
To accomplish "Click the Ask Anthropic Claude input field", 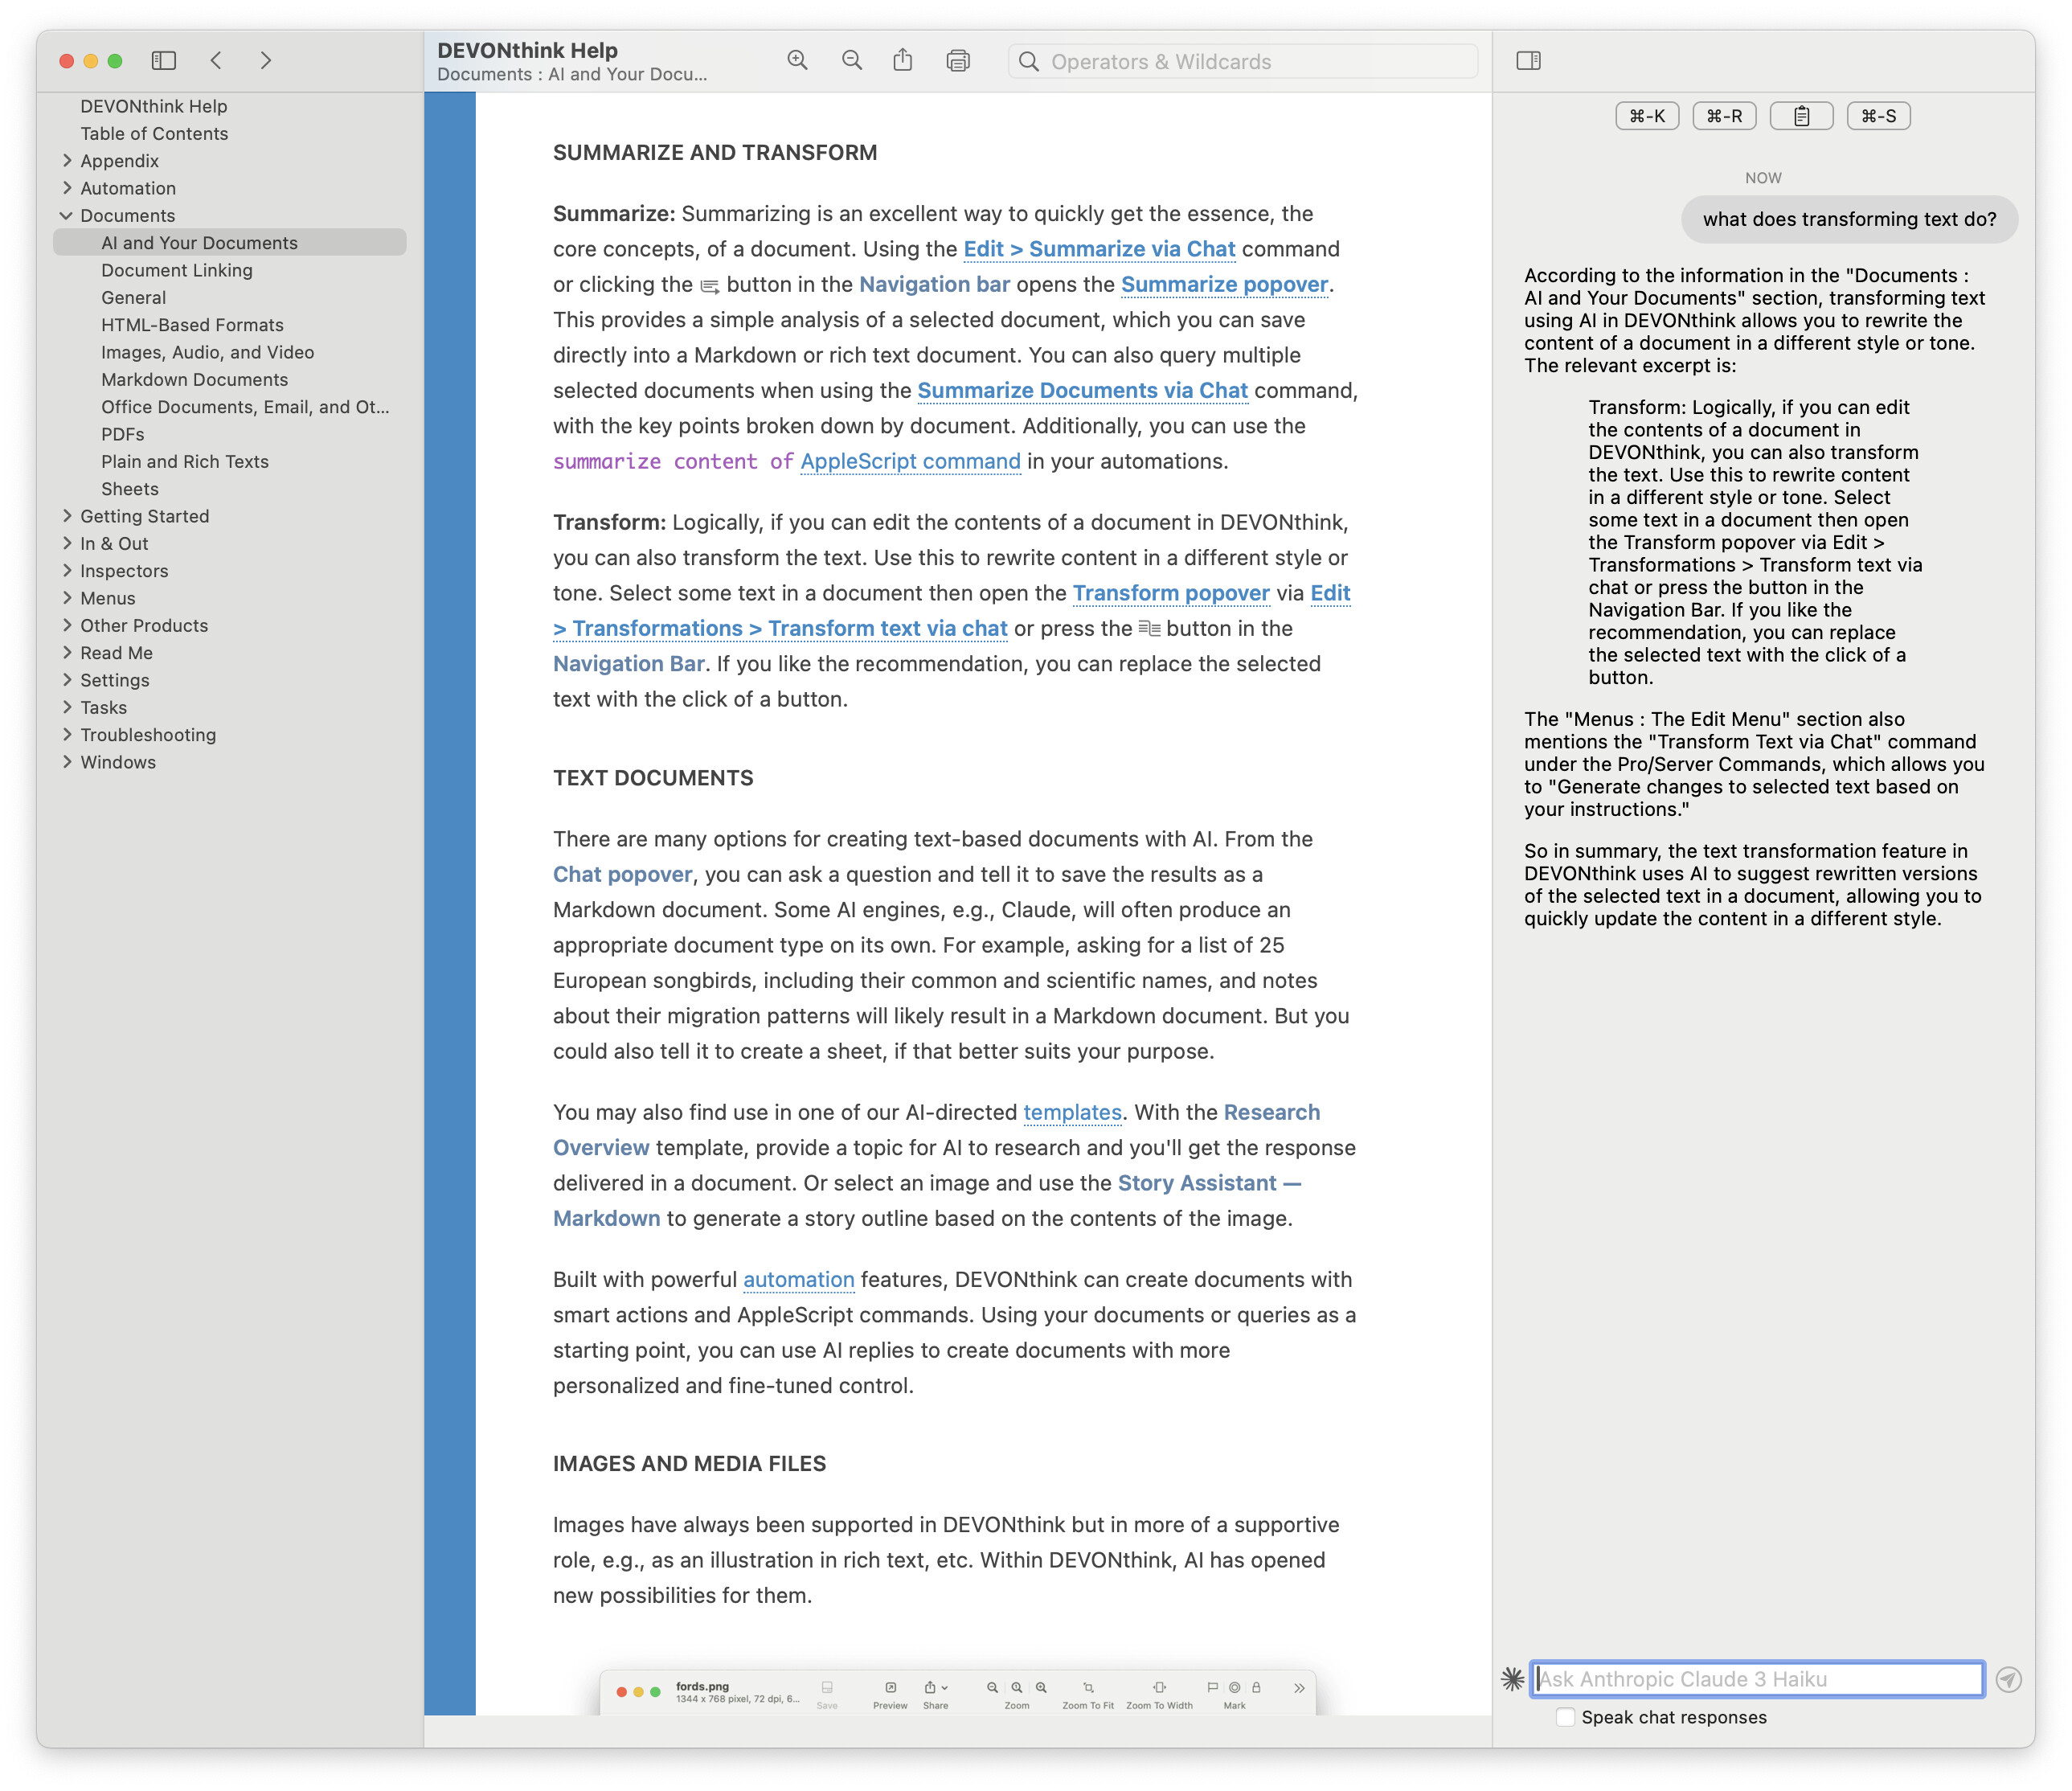I will [x=1756, y=1679].
